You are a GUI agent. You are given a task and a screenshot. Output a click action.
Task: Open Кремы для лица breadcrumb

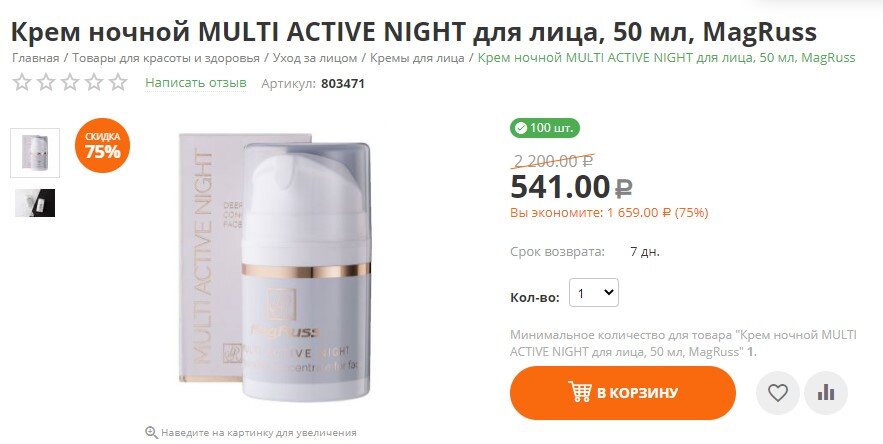coord(417,58)
